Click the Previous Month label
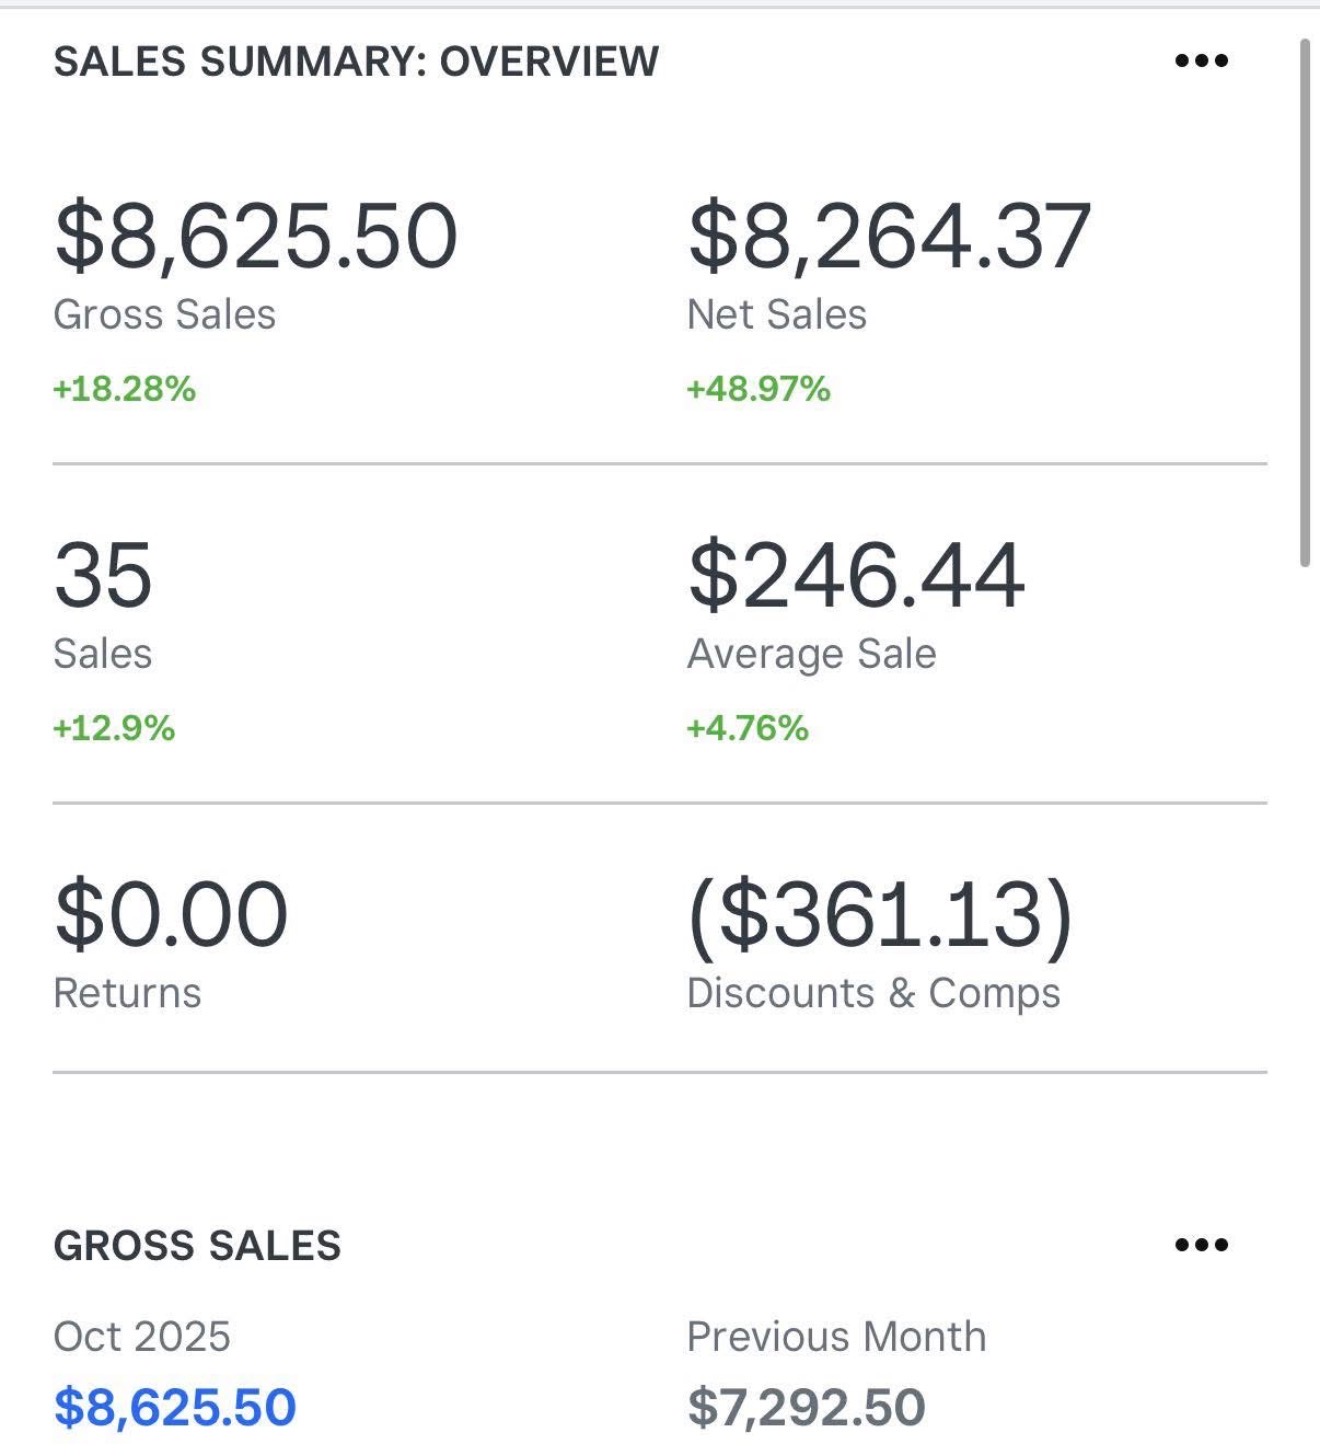1320x1456 pixels. coord(836,1337)
